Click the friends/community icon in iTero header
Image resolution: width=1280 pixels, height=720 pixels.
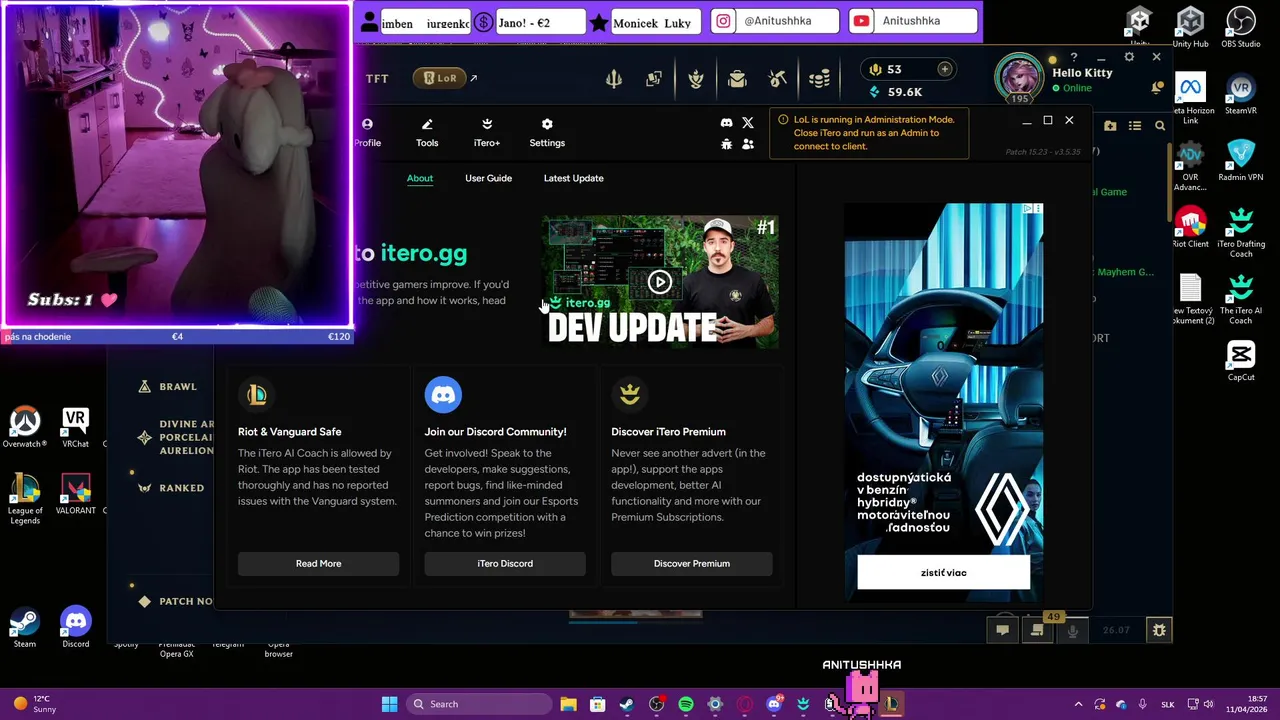pyautogui.click(x=748, y=144)
